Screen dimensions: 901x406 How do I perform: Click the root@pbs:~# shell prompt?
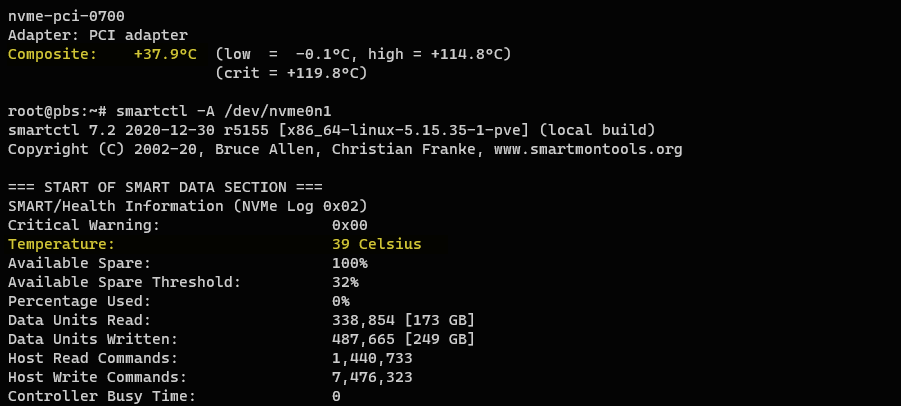(61, 110)
